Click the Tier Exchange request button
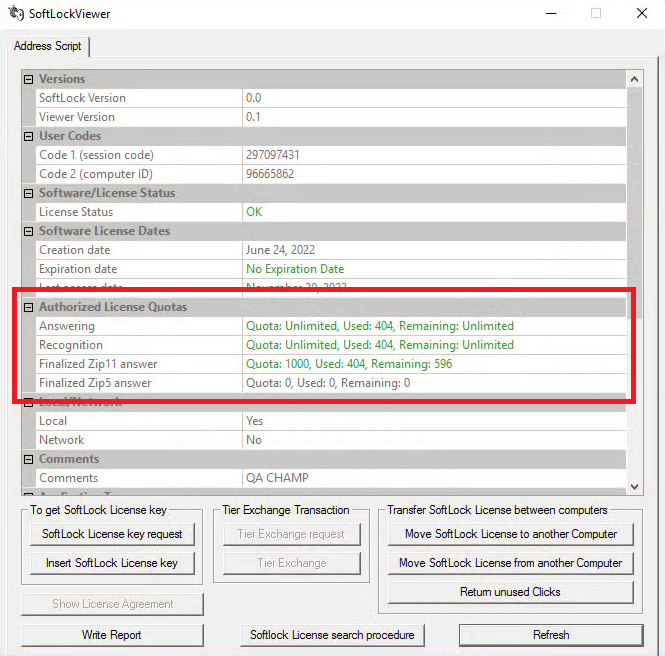The image size is (665, 656). click(291, 534)
